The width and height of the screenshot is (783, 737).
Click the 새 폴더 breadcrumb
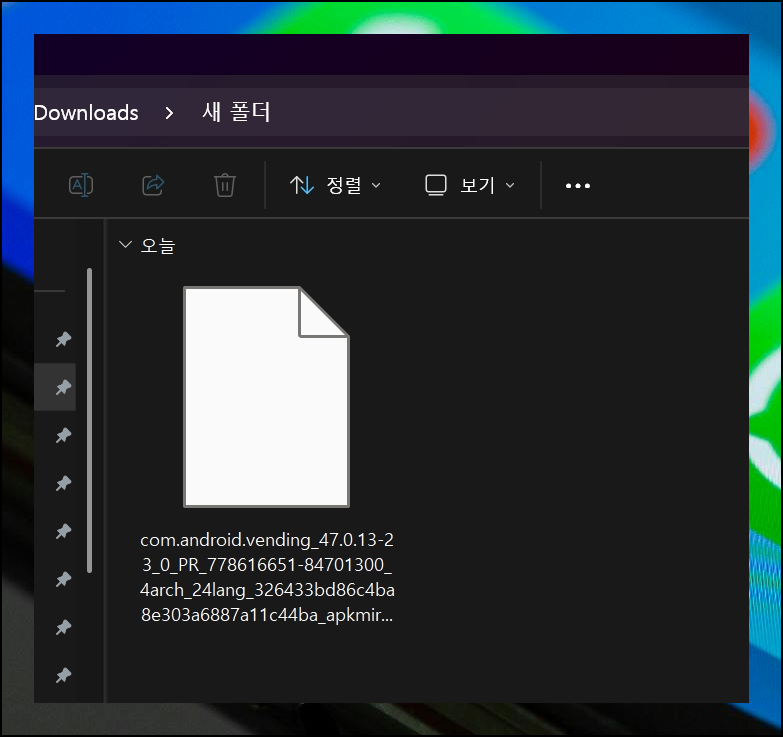(236, 112)
